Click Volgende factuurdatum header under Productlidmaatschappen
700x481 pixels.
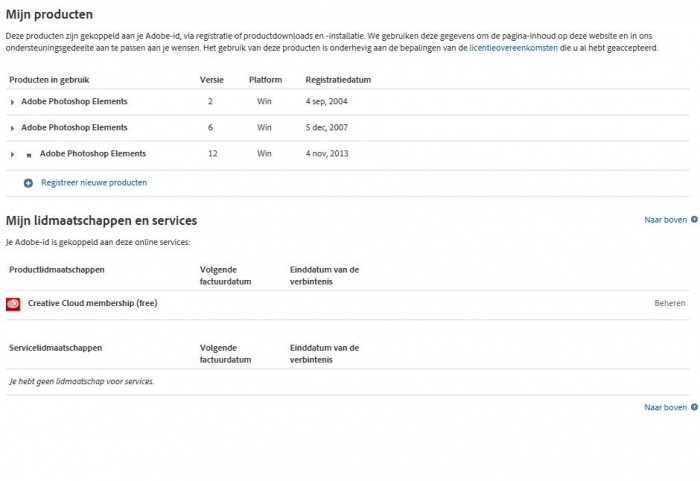click(x=225, y=276)
